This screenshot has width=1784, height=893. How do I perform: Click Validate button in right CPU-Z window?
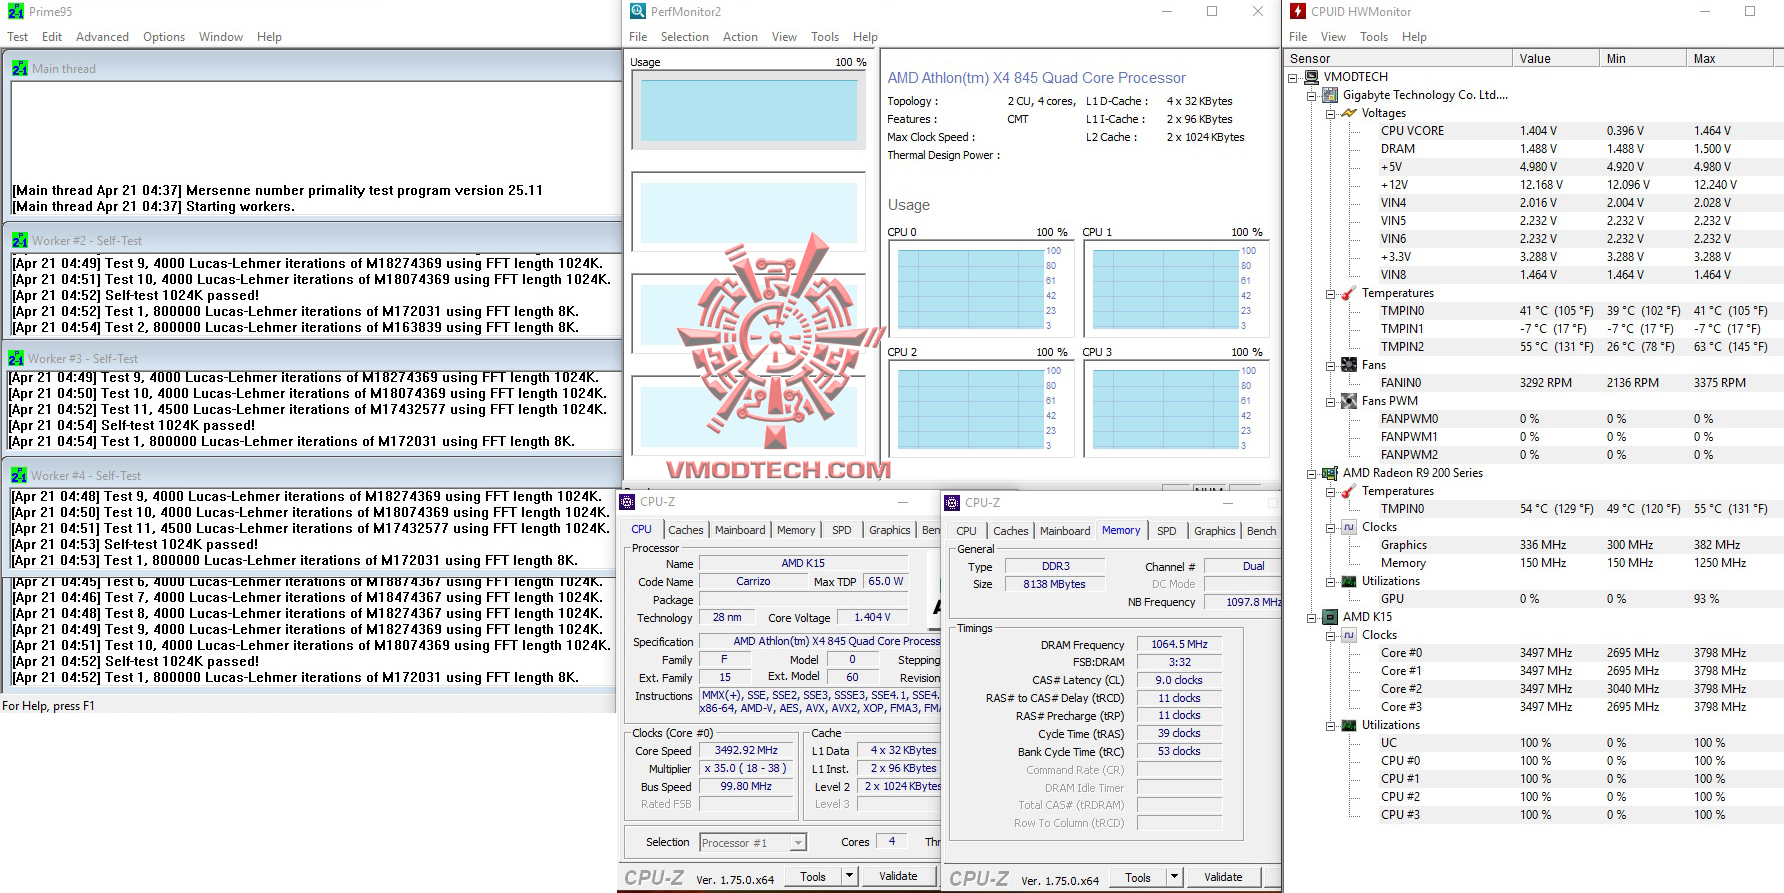[1223, 877]
